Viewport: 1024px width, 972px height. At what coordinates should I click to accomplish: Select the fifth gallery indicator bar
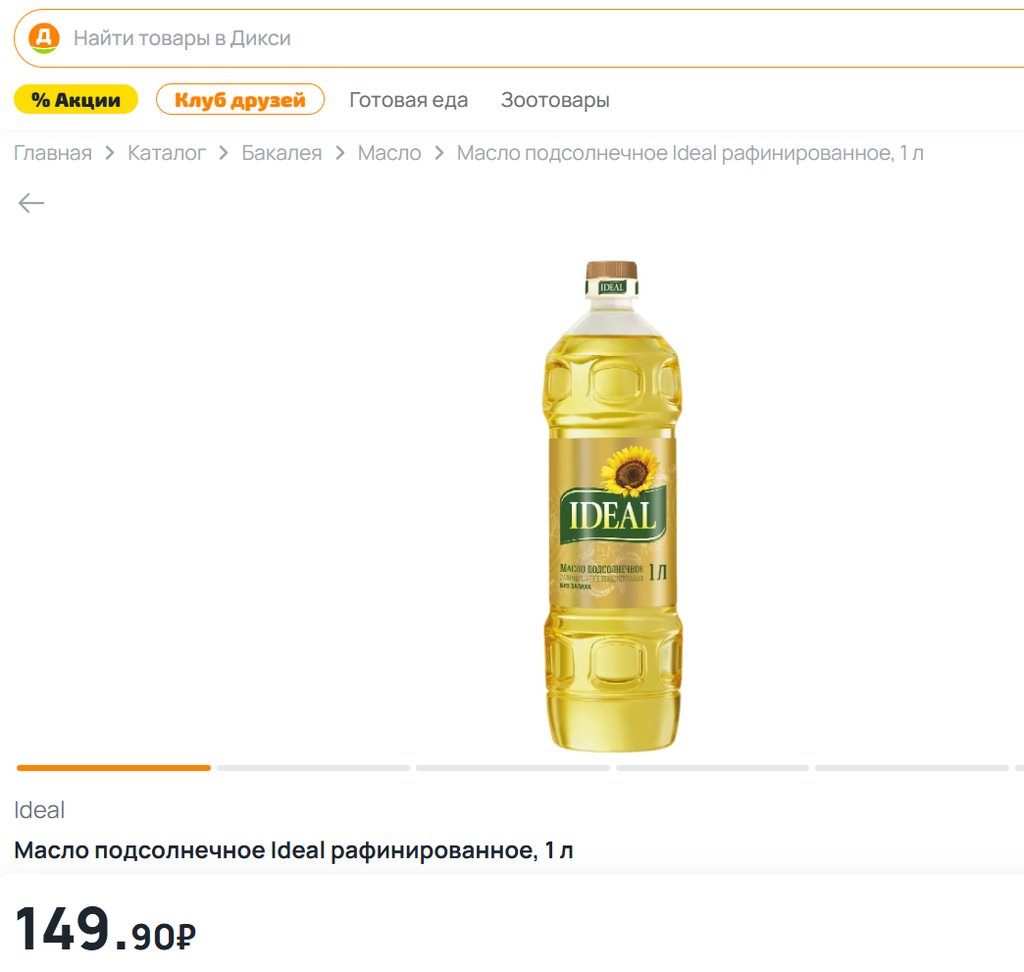pyautogui.click(x=911, y=768)
